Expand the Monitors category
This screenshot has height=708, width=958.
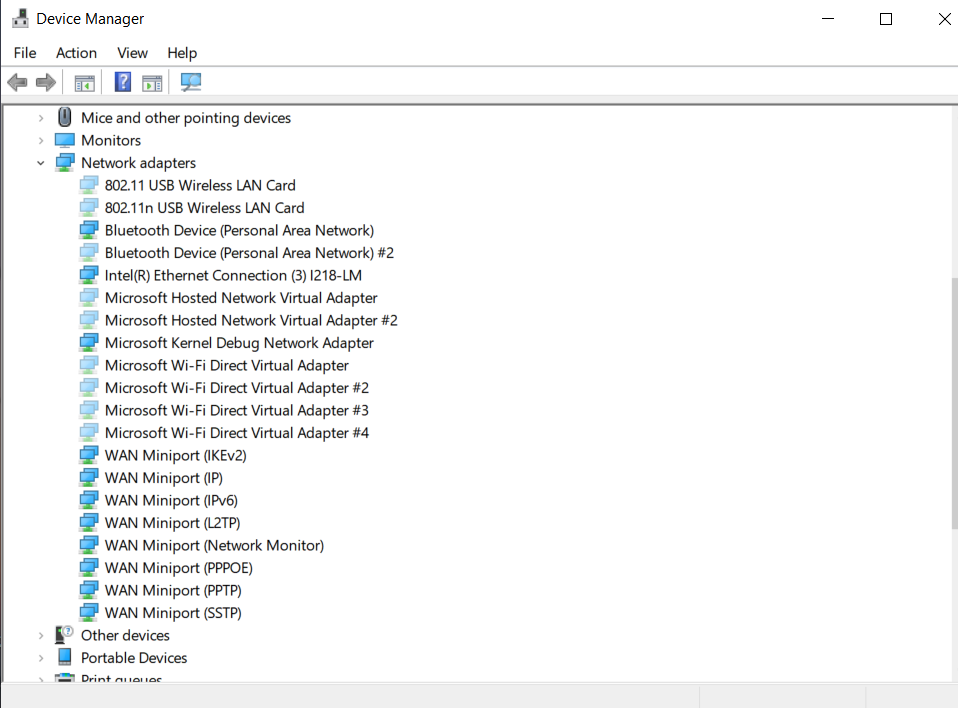[x=41, y=140]
